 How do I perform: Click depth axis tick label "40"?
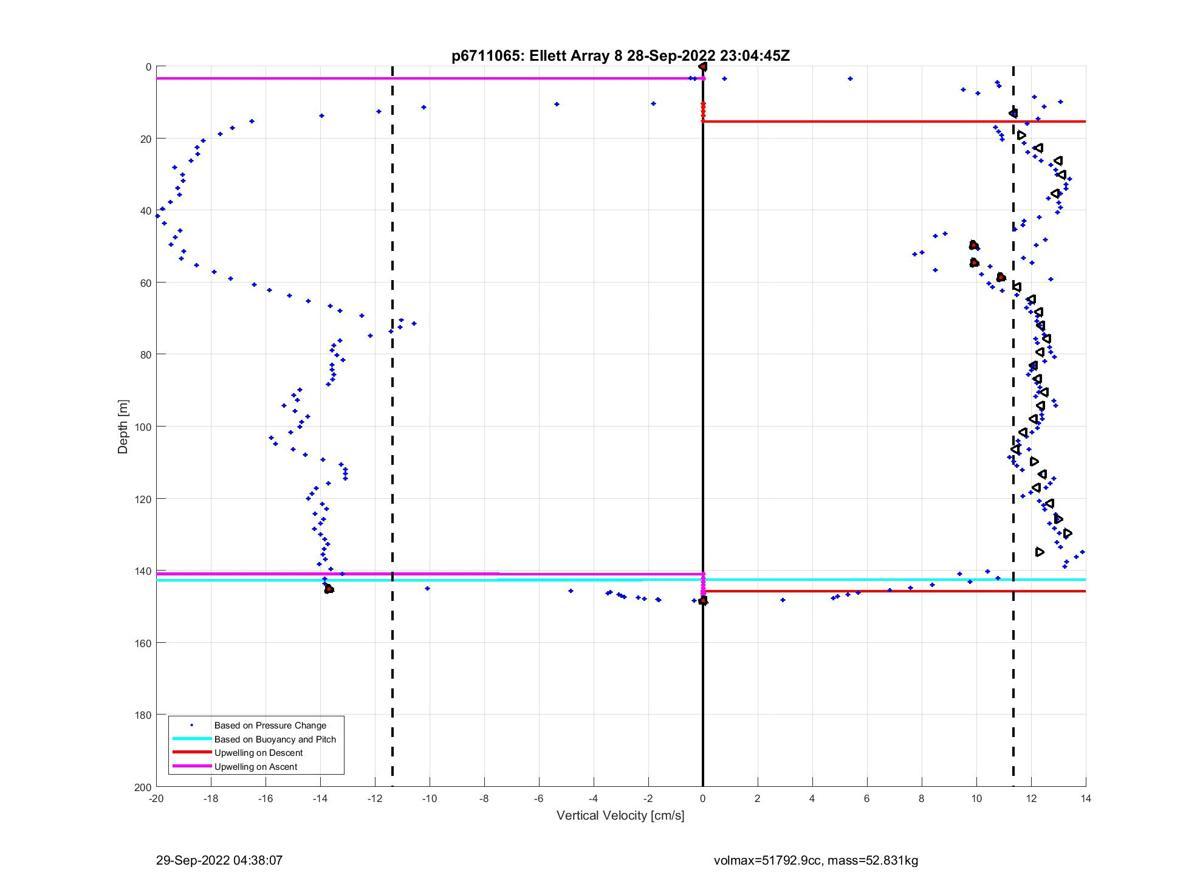[145, 211]
